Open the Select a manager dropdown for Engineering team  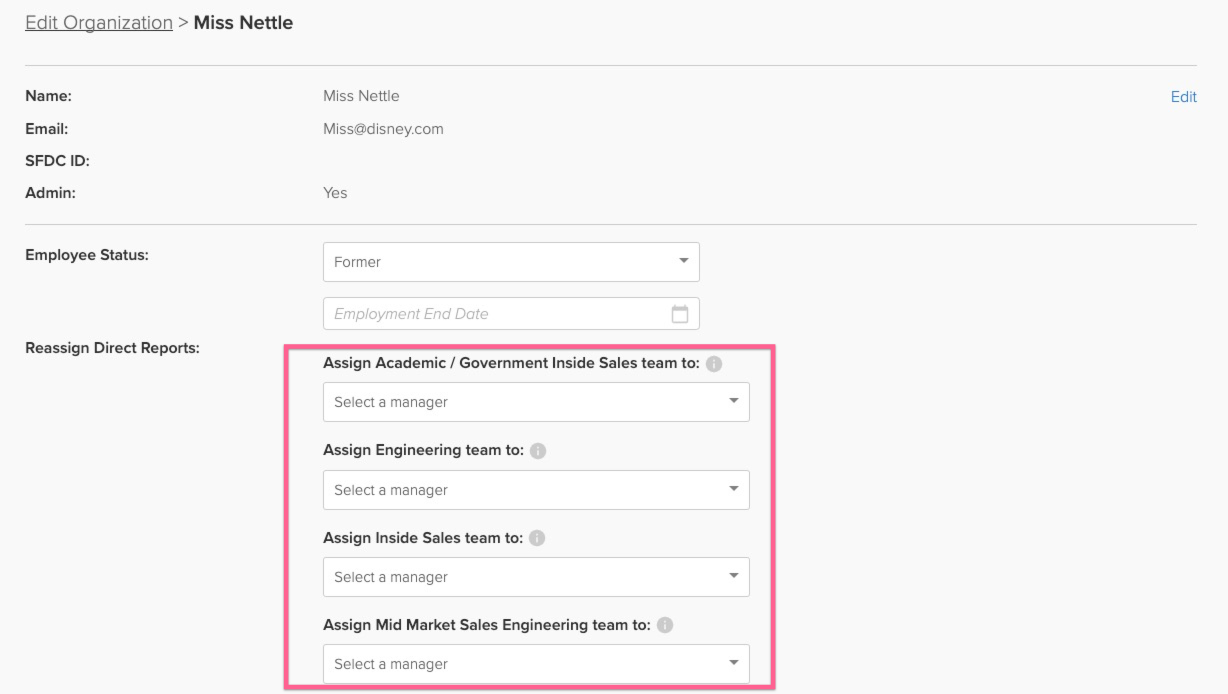(520, 490)
